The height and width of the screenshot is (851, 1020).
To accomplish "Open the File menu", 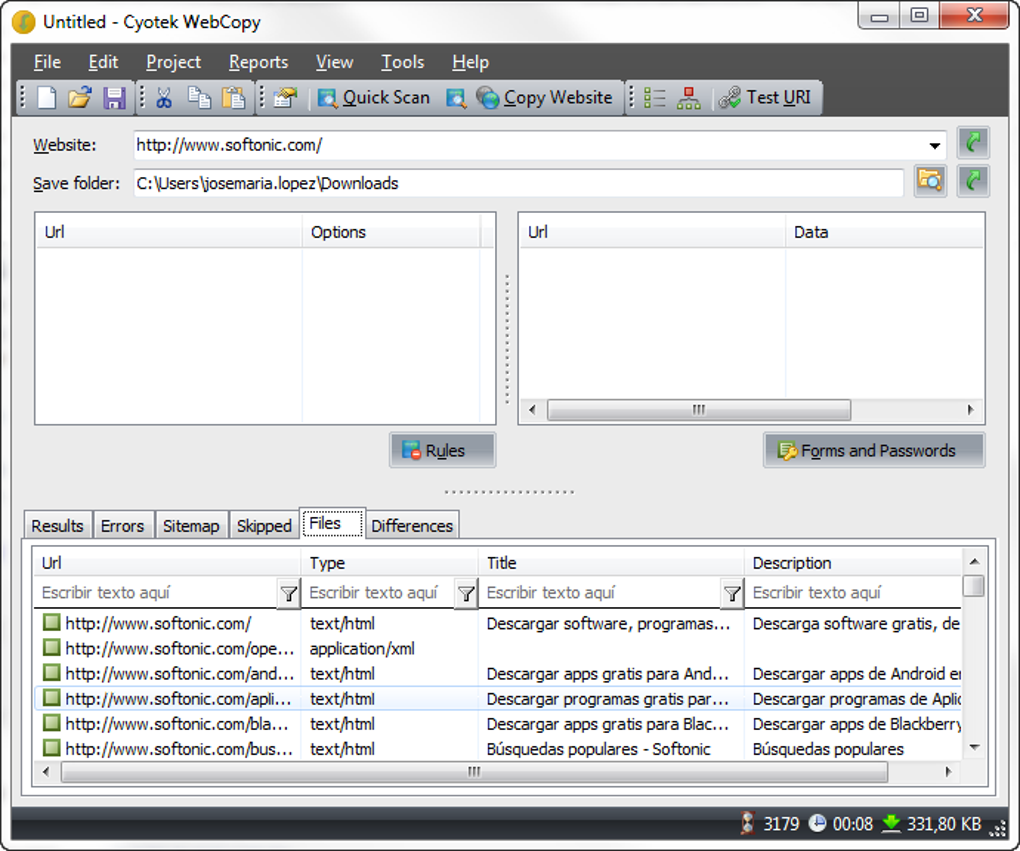I will pyautogui.click(x=47, y=62).
